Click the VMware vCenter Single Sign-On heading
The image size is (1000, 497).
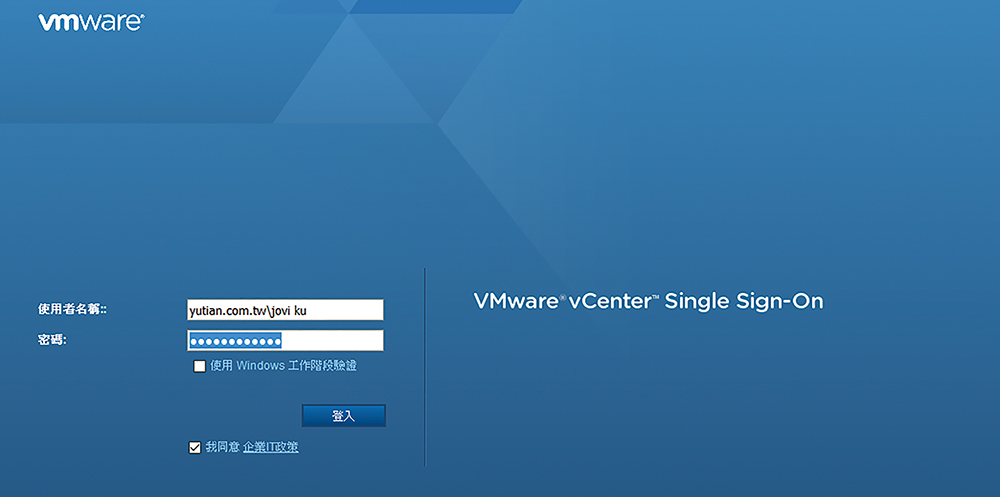coord(648,301)
